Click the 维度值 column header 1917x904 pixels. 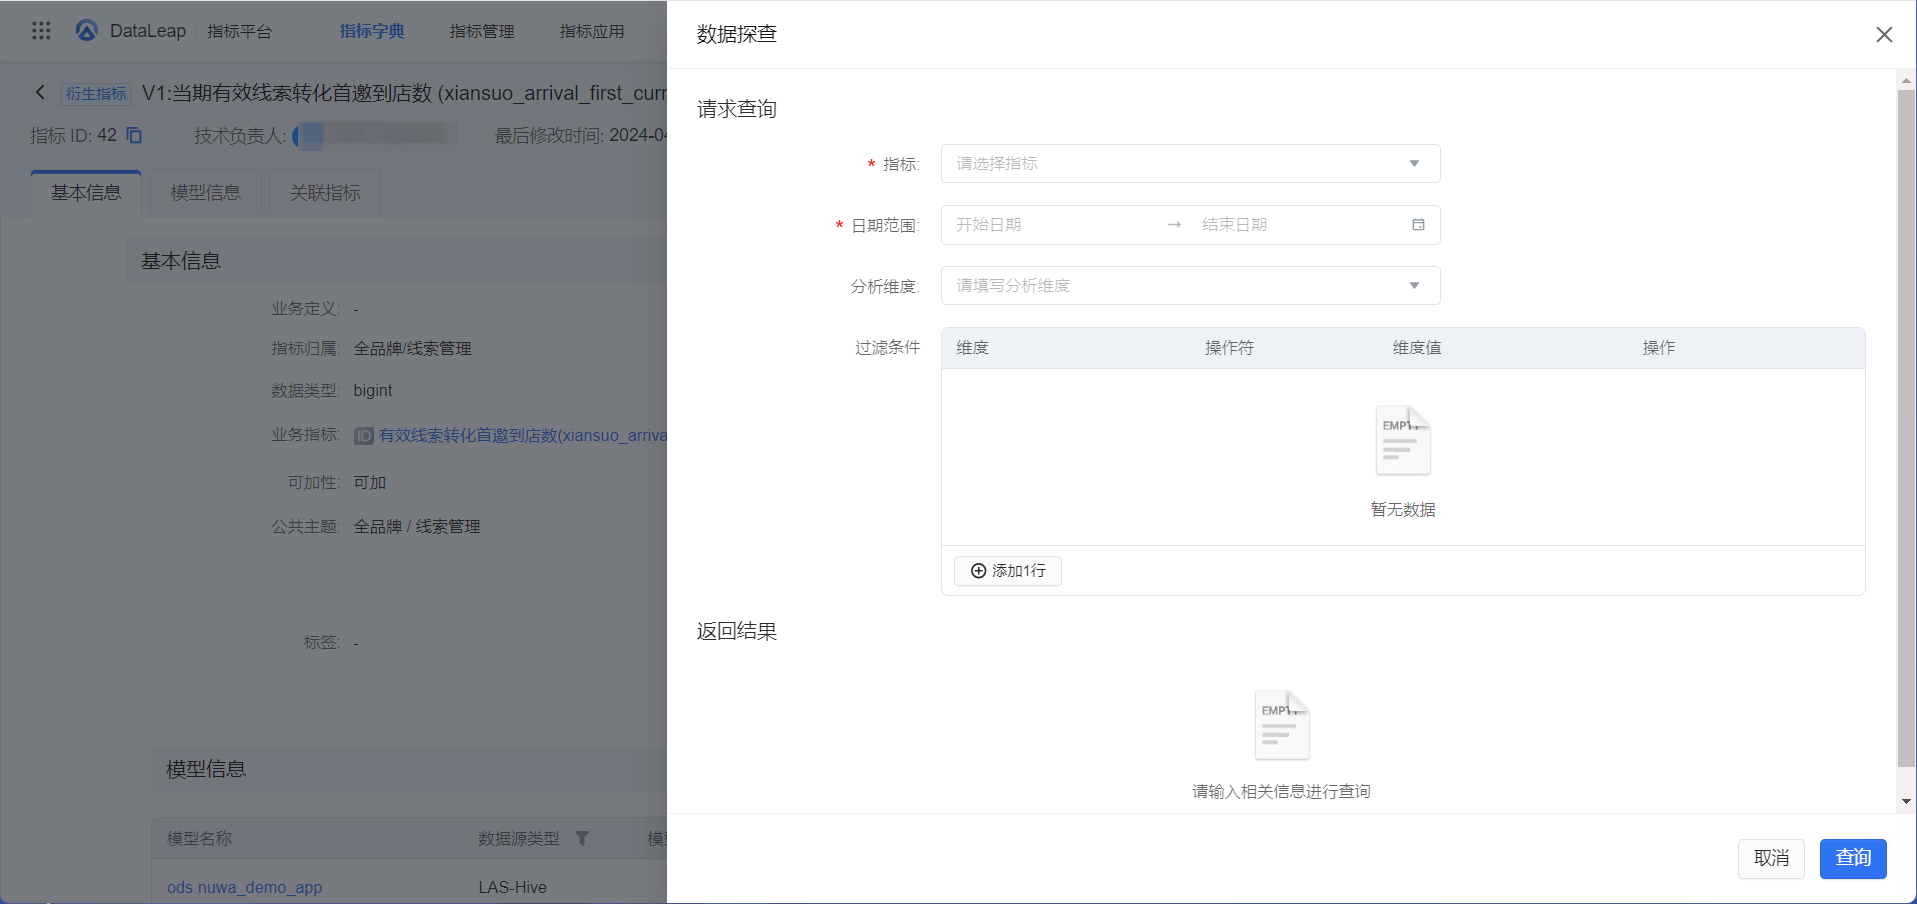1417,348
